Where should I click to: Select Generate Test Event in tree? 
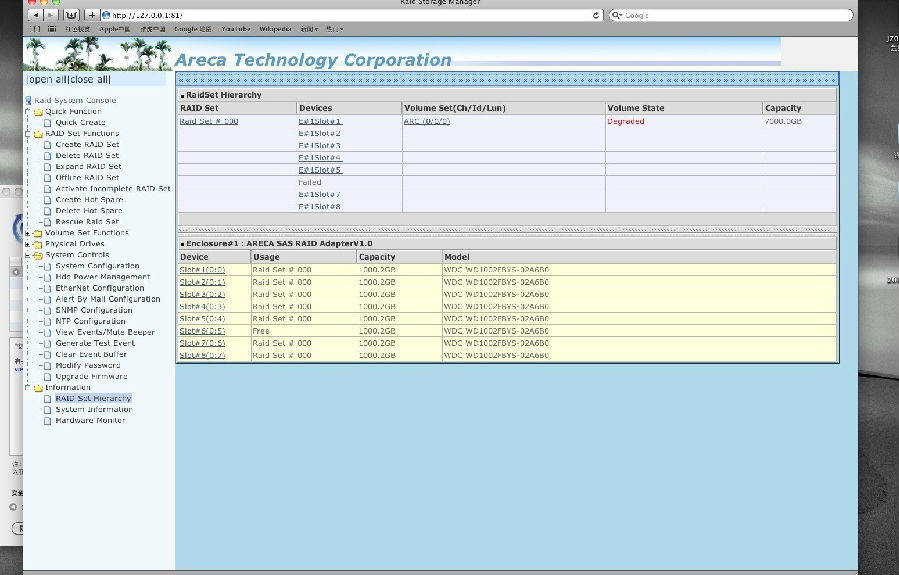click(95, 343)
